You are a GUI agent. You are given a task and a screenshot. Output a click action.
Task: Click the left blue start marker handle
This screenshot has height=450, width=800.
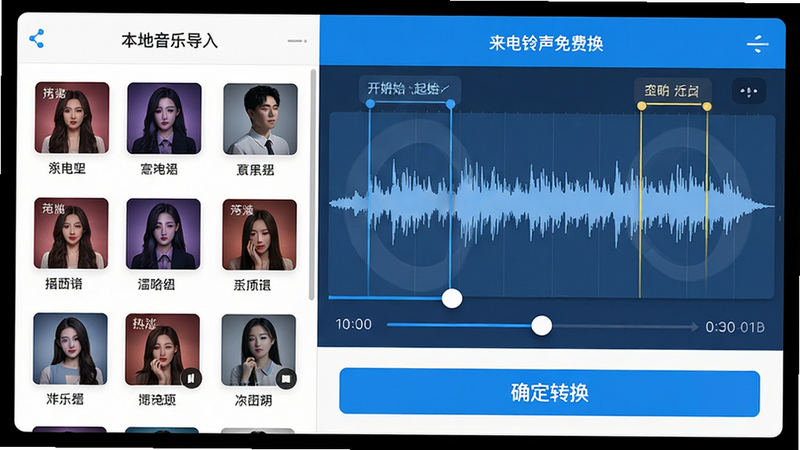(x=370, y=104)
